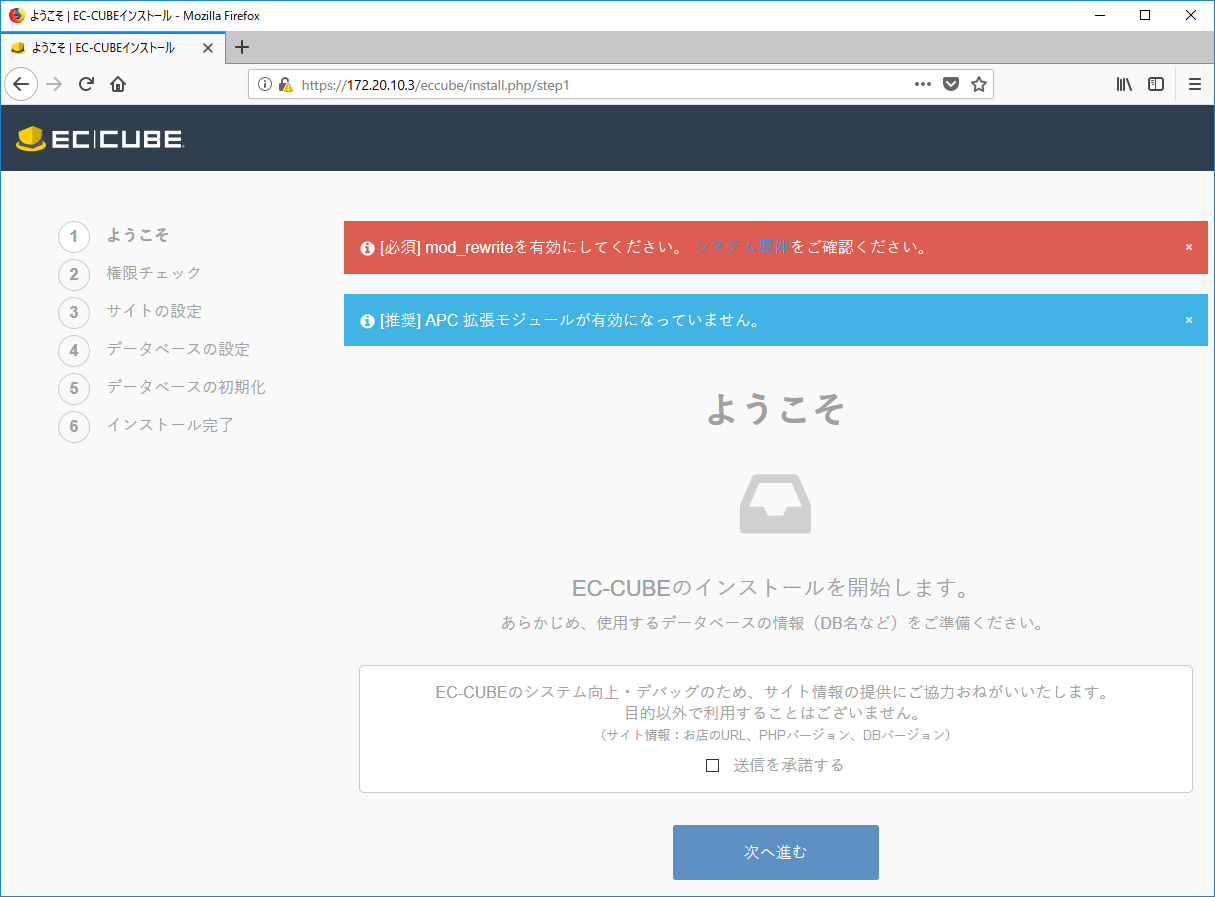Open the システム要件 link
Screen dimensions: 1215x897
coord(742,247)
